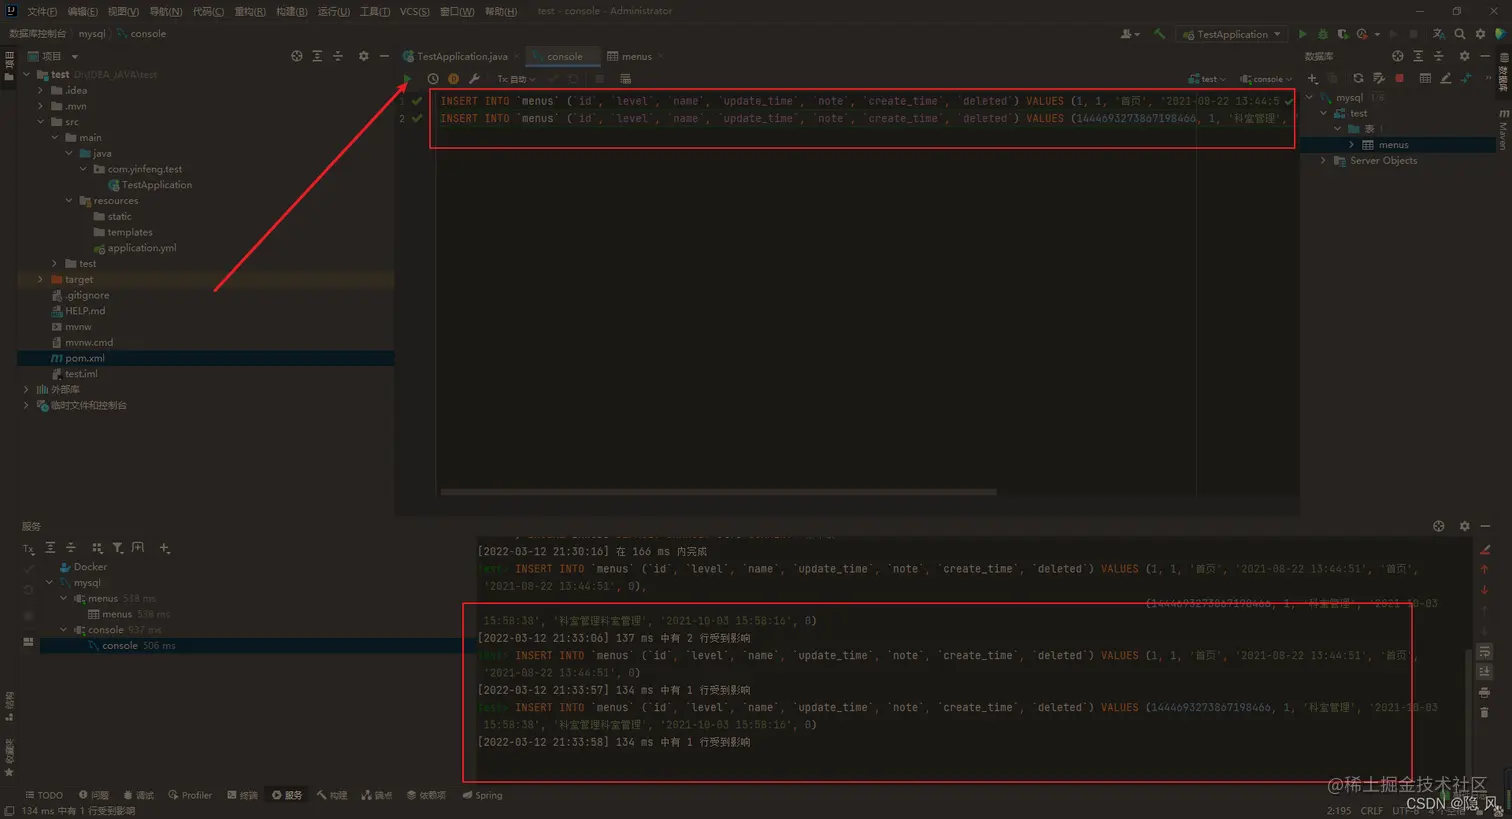Open translate icon in top toolbar

click(1438, 34)
